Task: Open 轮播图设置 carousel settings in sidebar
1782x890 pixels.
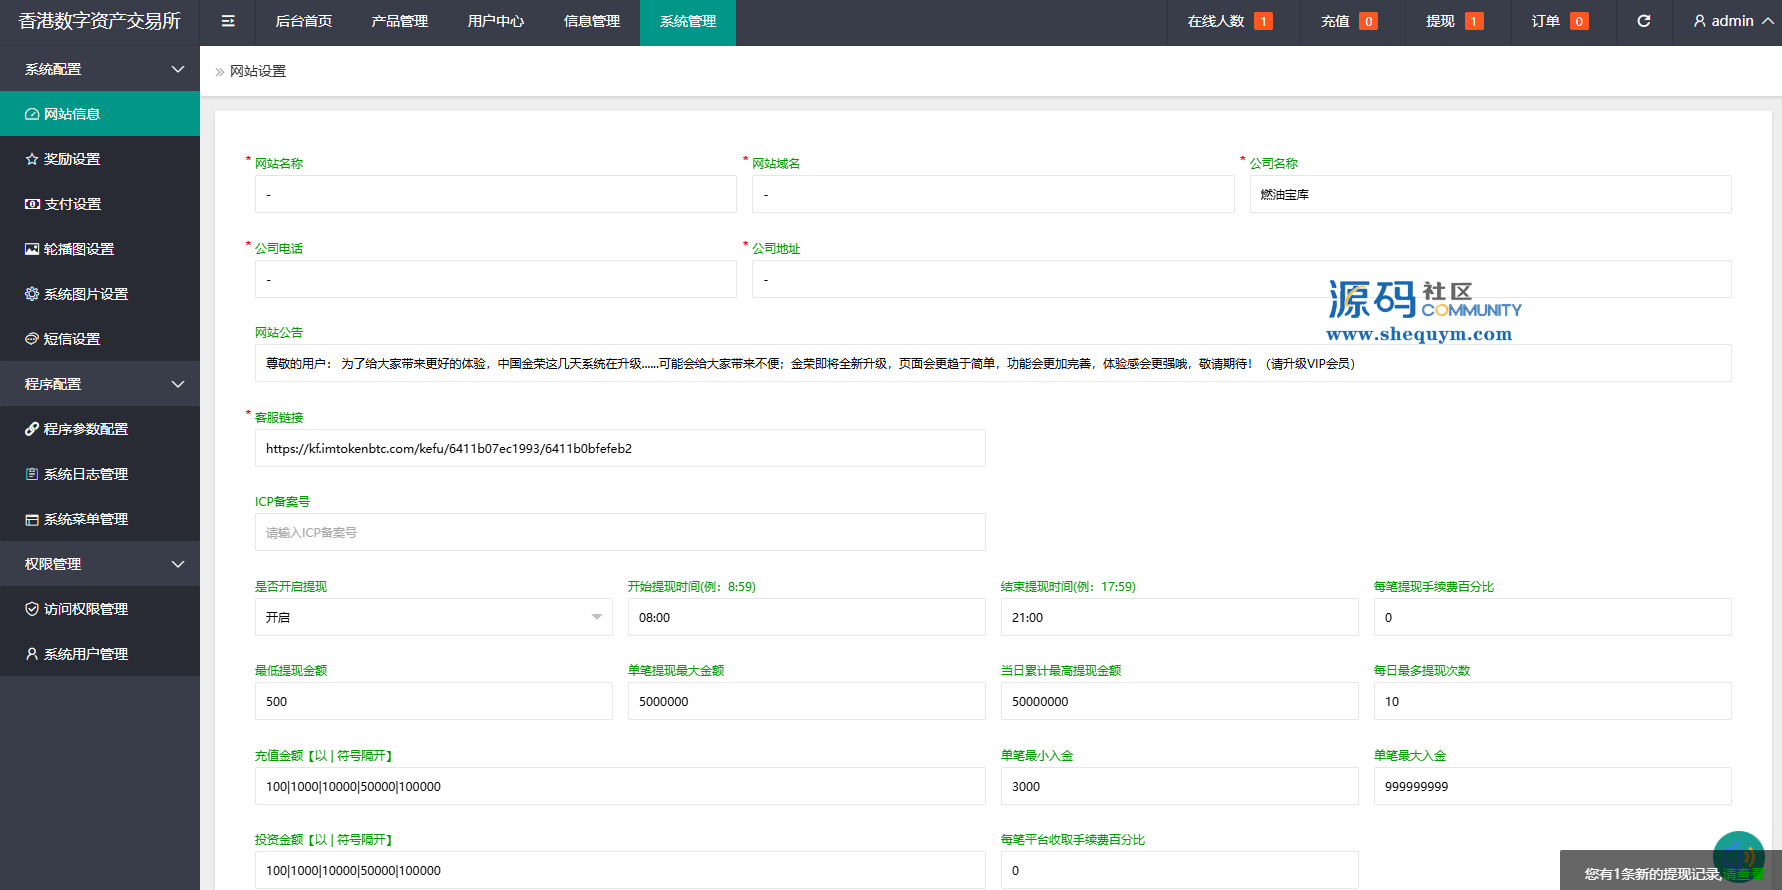Action: (x=78, y=249)
